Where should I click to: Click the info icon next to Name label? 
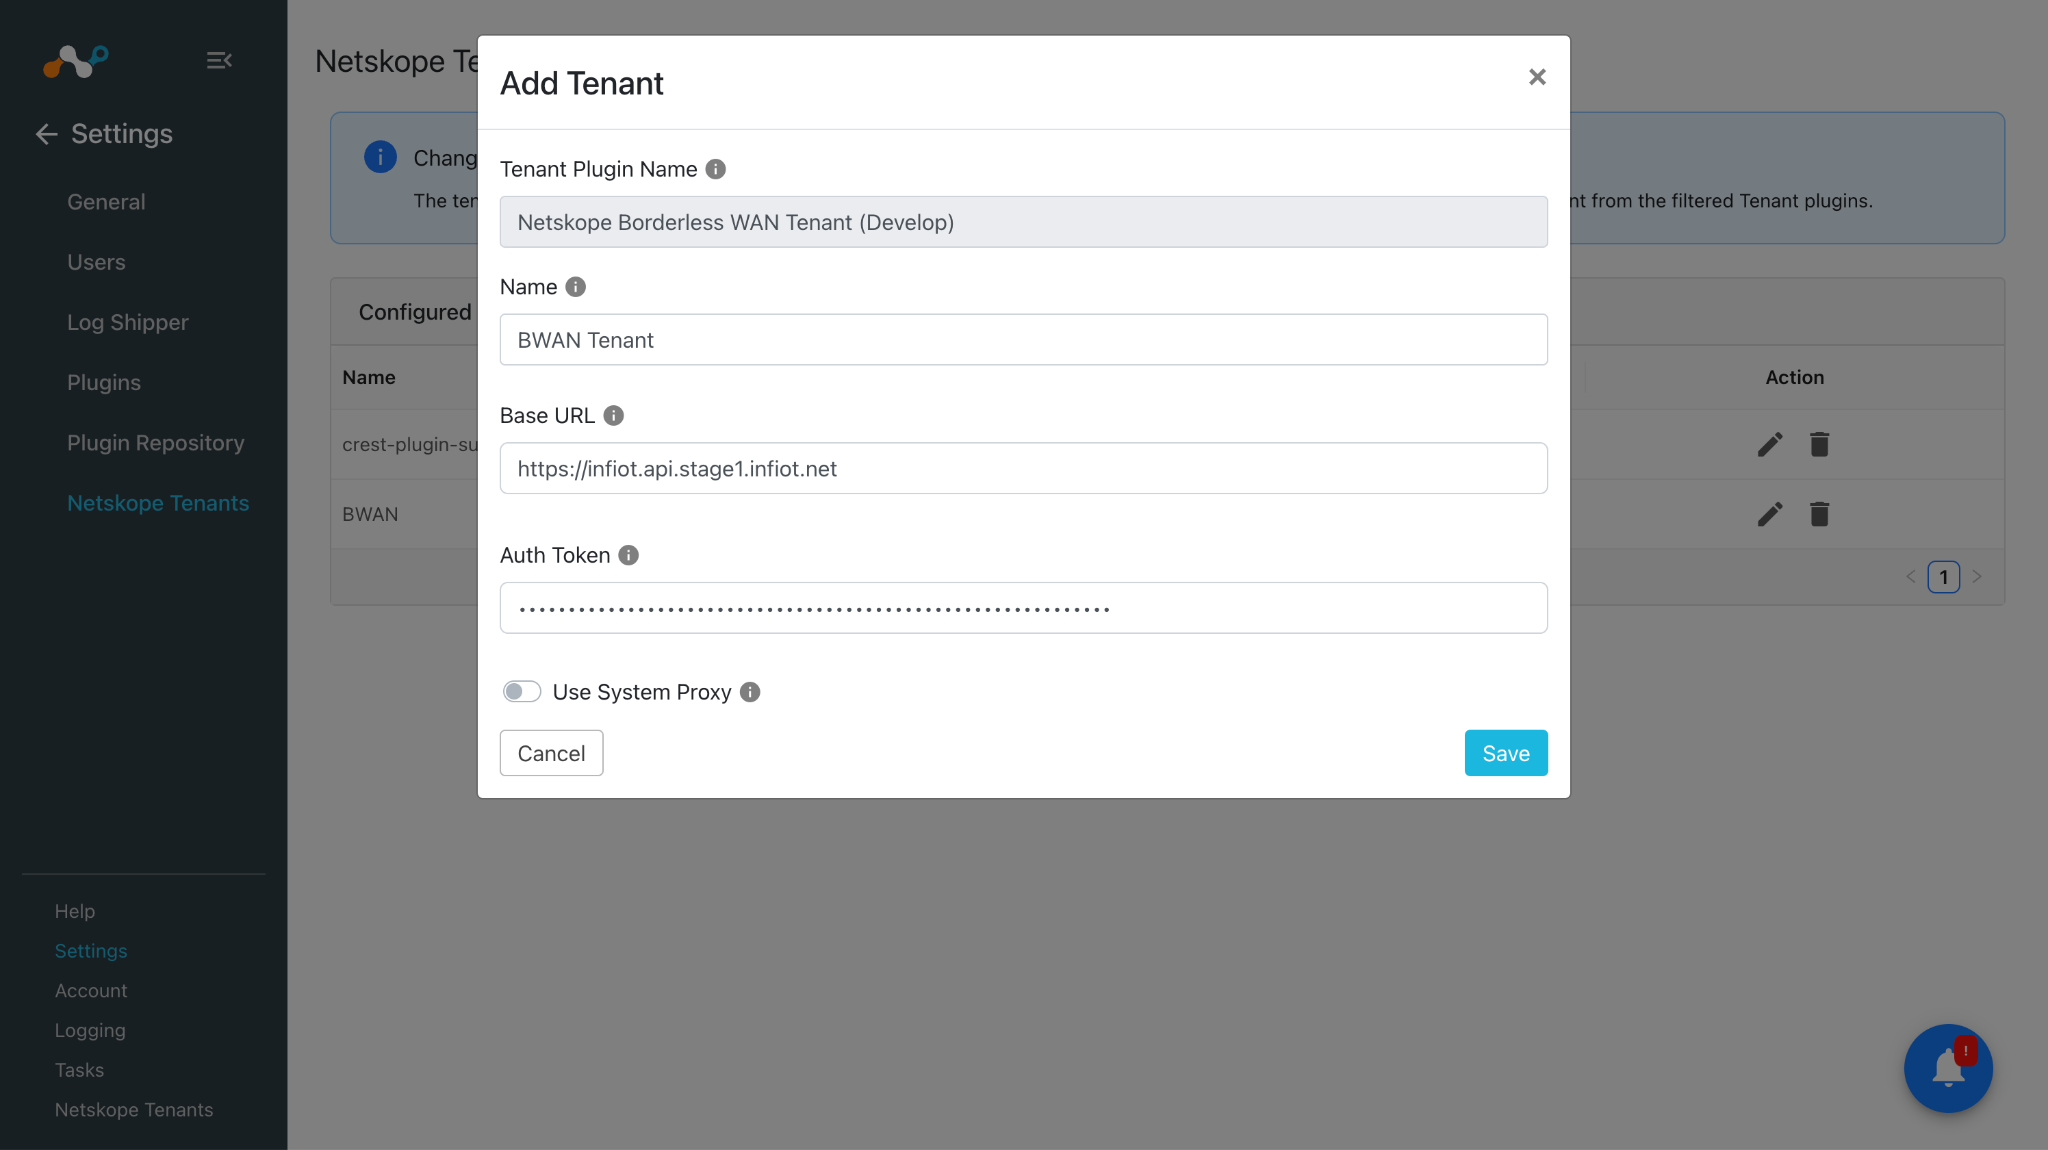coord(575,287)
